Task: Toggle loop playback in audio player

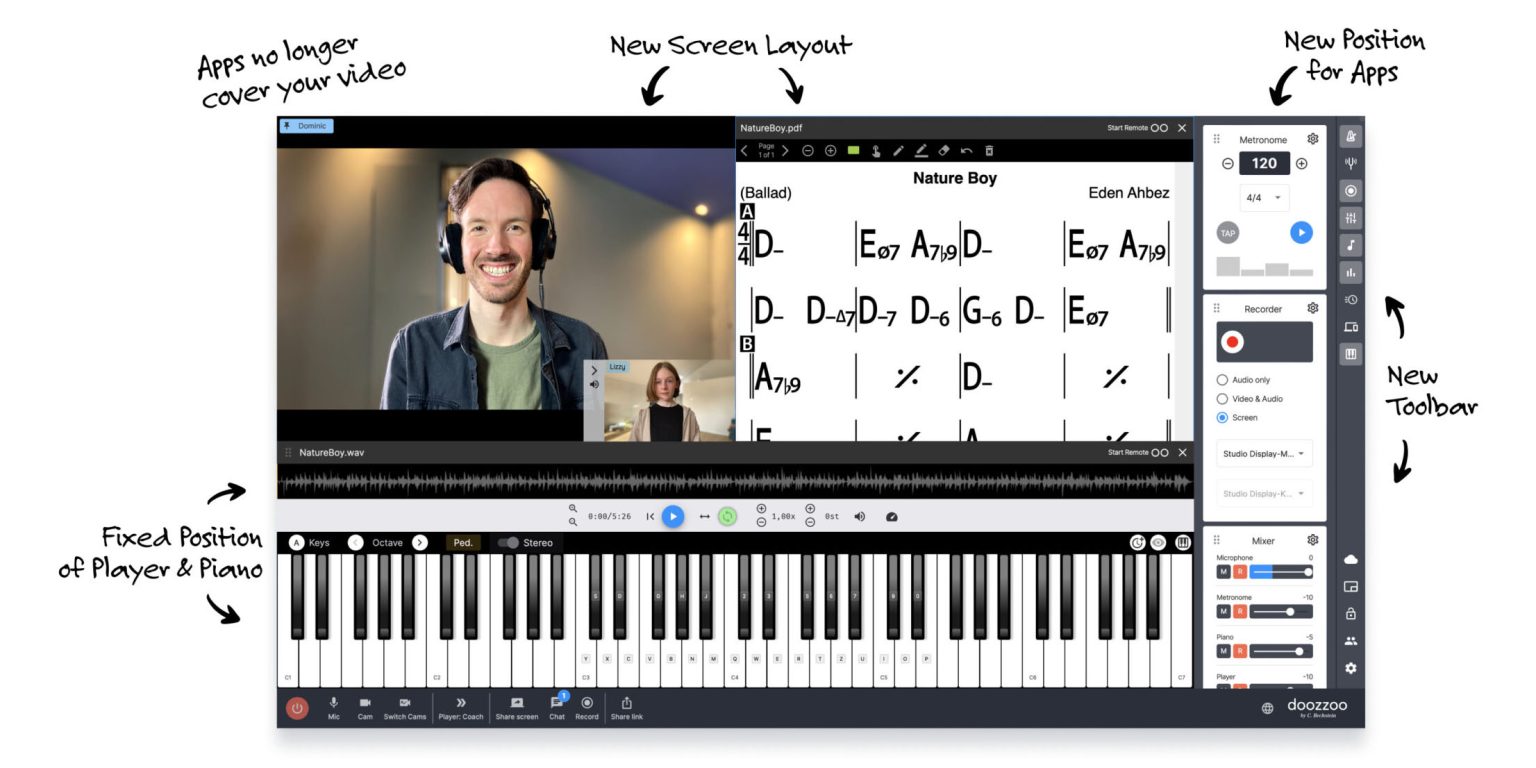Action: pos(727,516)
